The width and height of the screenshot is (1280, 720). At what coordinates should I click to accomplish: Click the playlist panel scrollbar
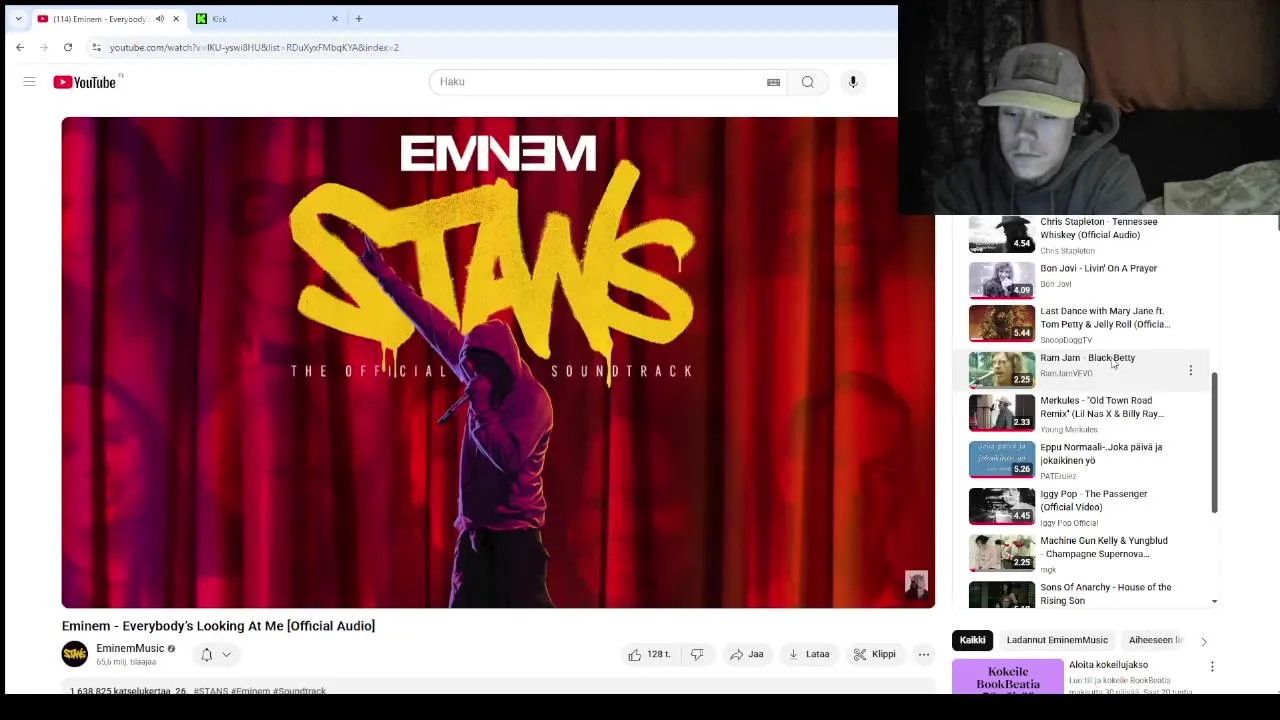pos(1214,443)
